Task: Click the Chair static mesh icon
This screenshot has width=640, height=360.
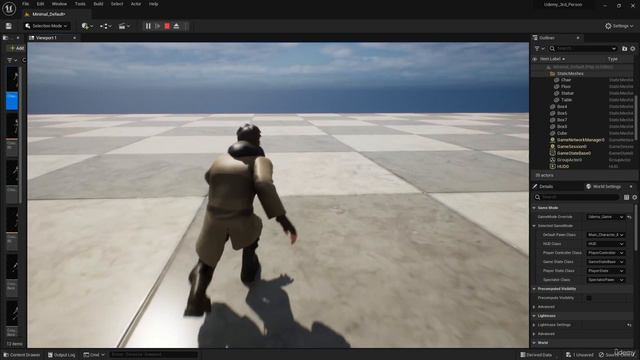Action: click(x=556, y=80)
